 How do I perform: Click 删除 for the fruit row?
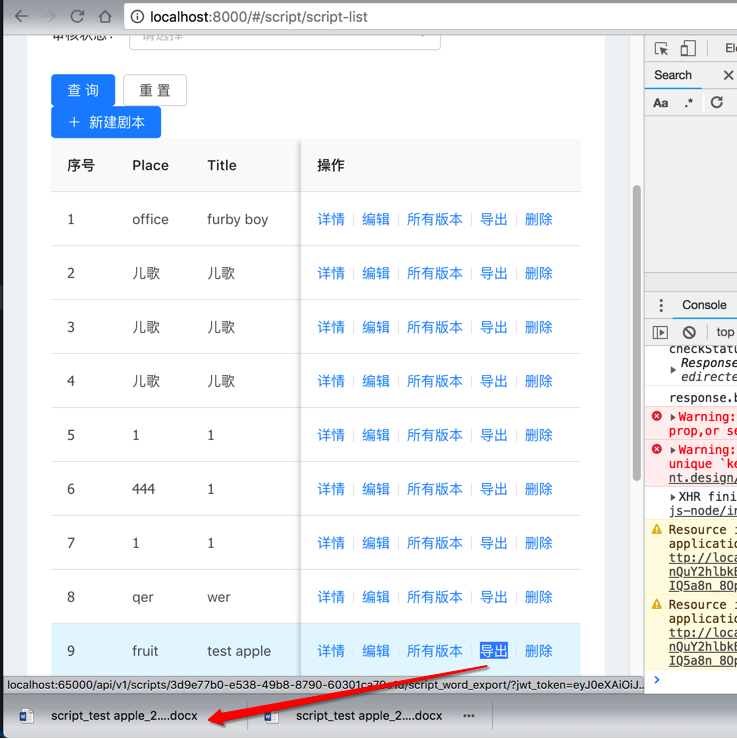[538, 651]
